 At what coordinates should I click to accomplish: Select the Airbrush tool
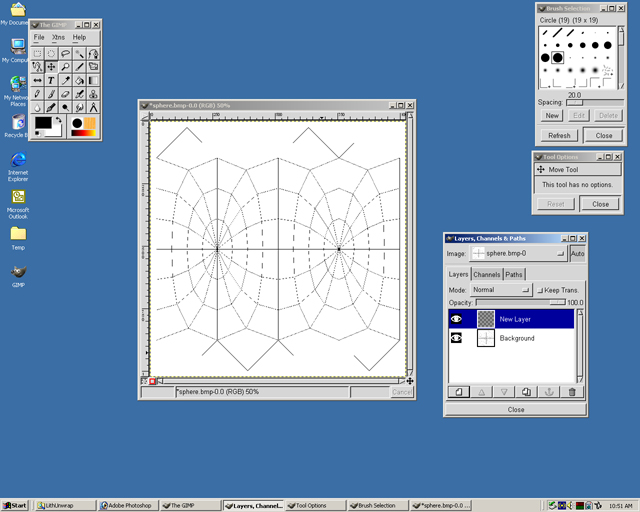(x=79, y=94)
